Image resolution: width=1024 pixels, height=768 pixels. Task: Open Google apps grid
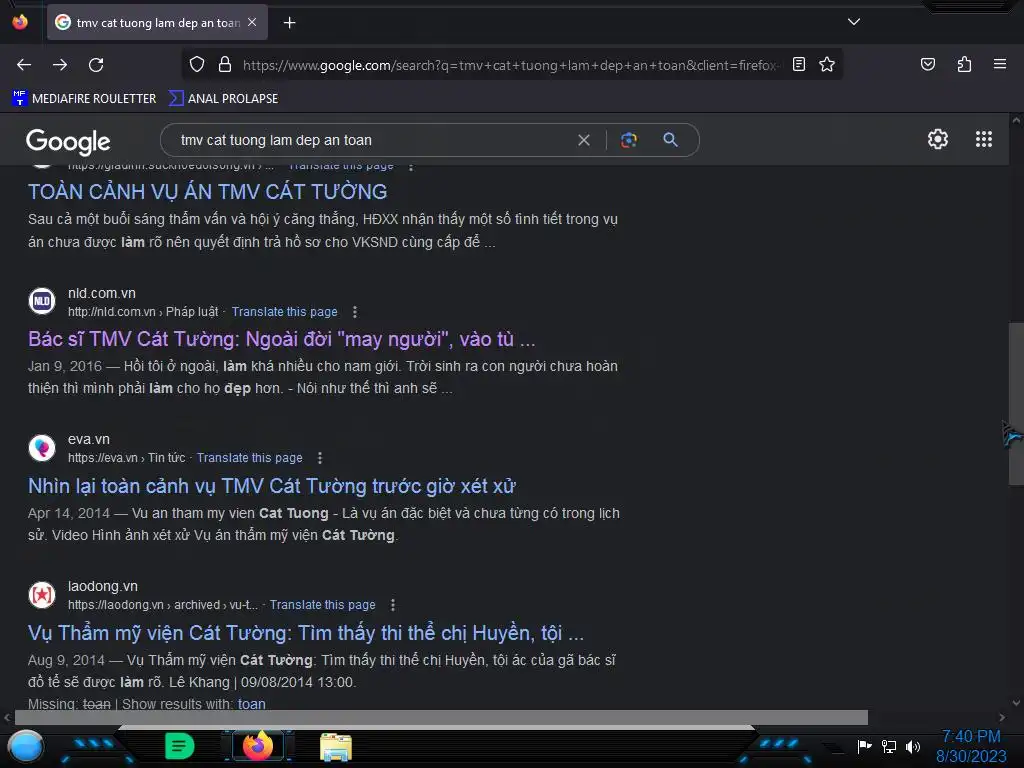[x=984, y=139]
